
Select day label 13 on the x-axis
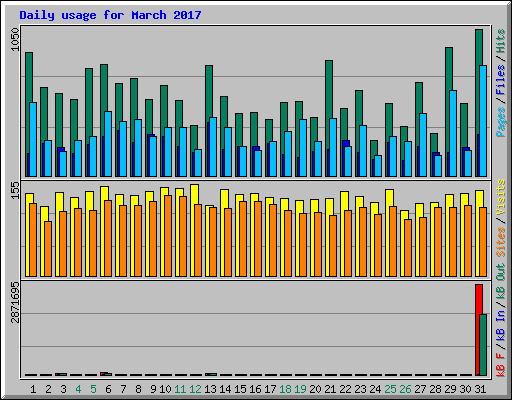point(210,389)
